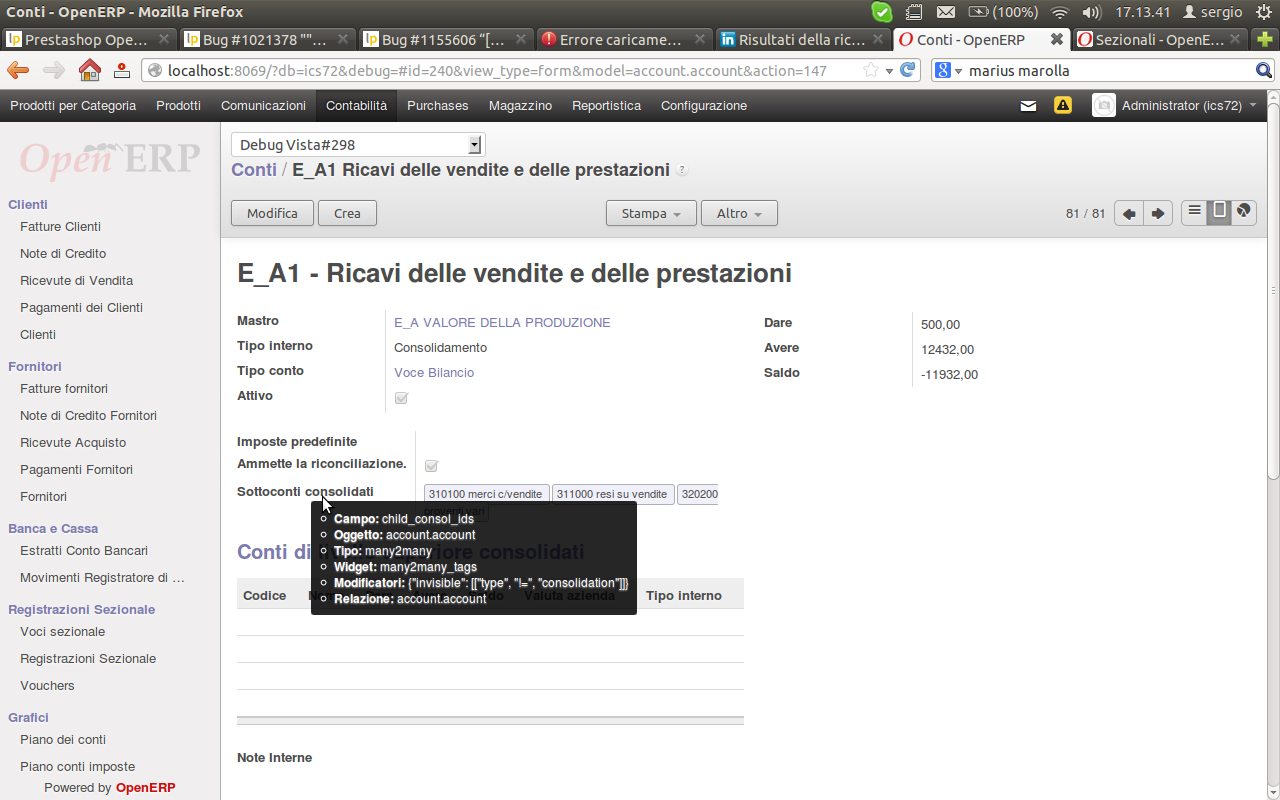Open the Configurazione menu

click(704, 105)
